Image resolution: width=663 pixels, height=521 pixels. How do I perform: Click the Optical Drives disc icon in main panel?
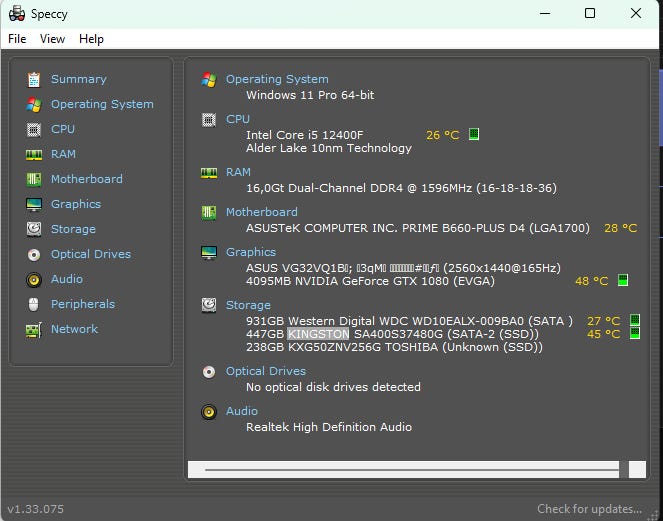pos(209,372)
